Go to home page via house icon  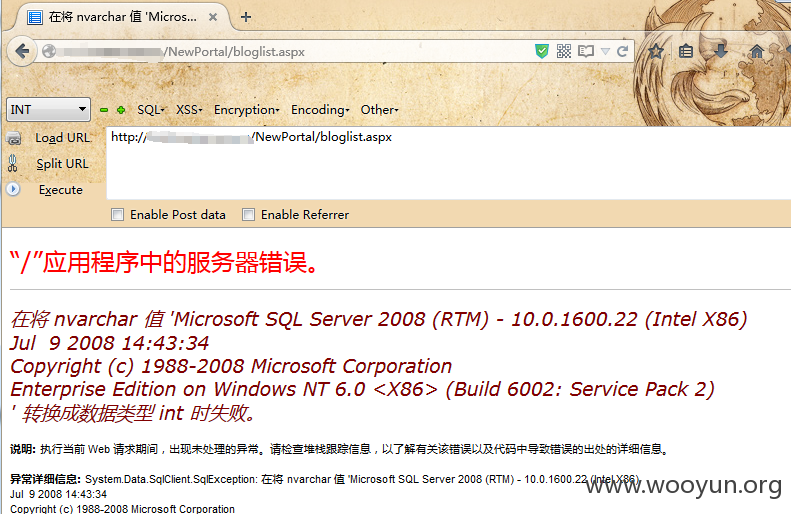[x=757, y=51]
